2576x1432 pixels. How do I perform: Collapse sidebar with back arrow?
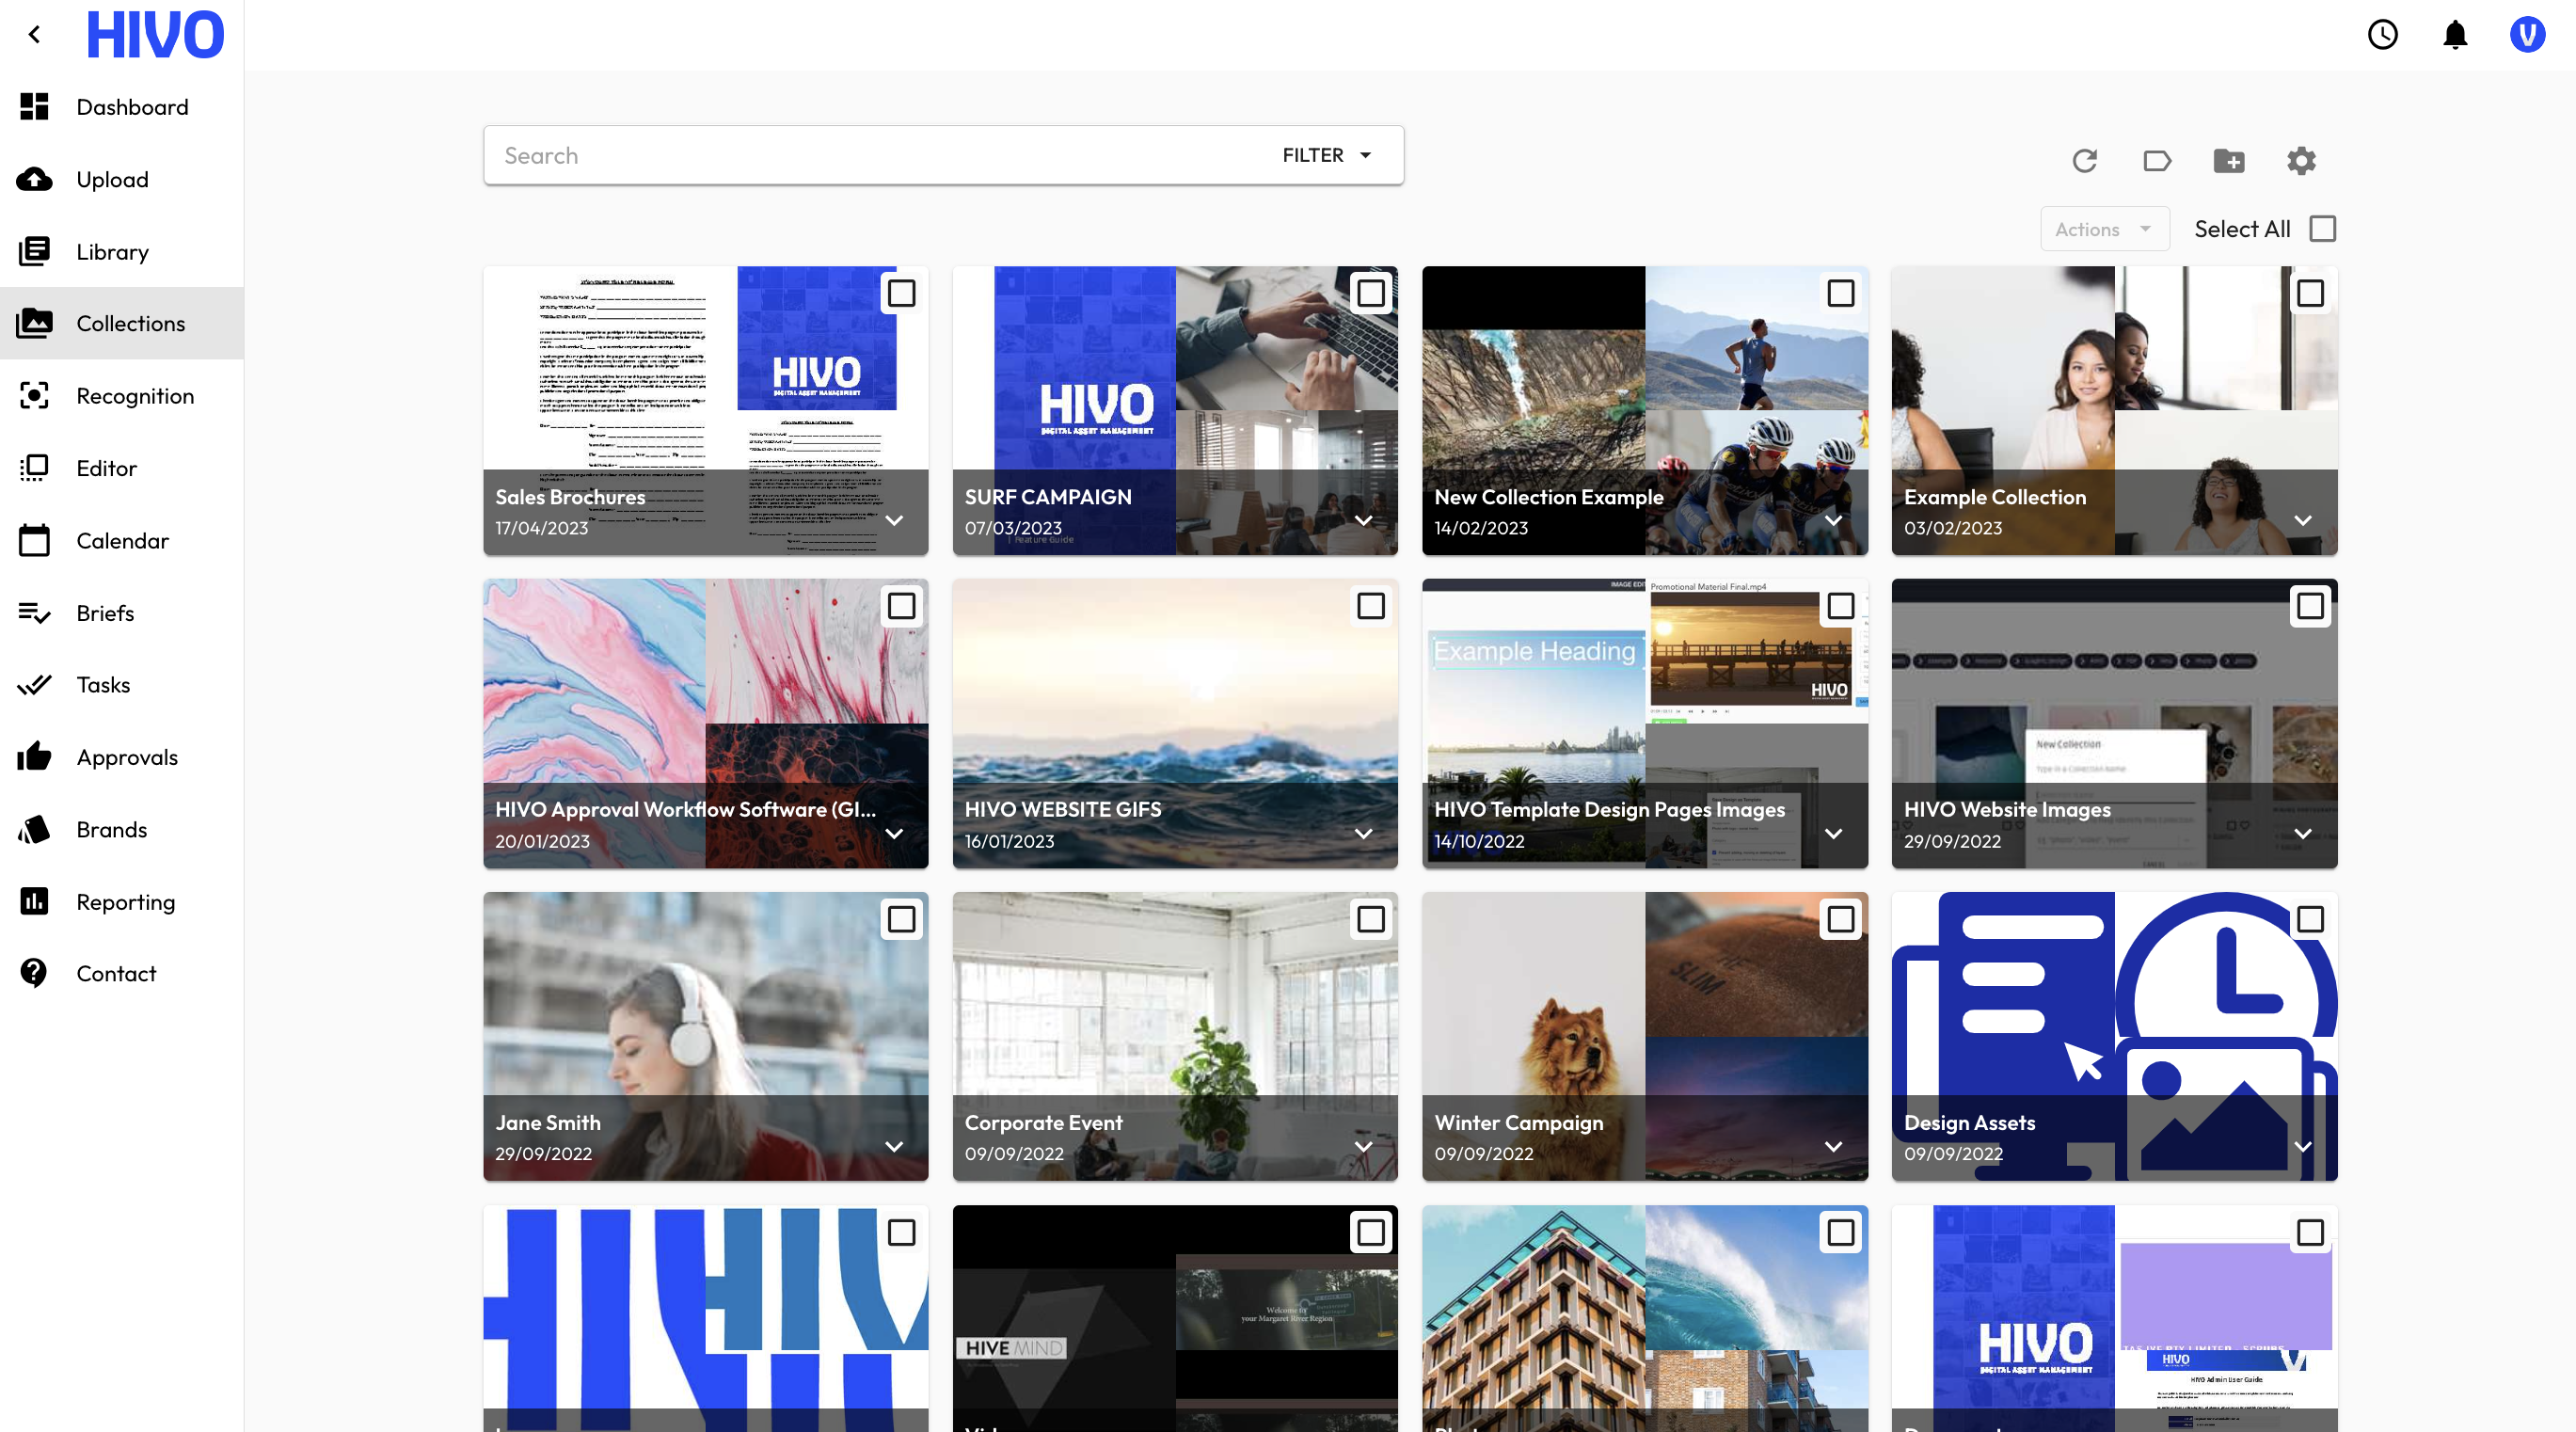point(35,35)
